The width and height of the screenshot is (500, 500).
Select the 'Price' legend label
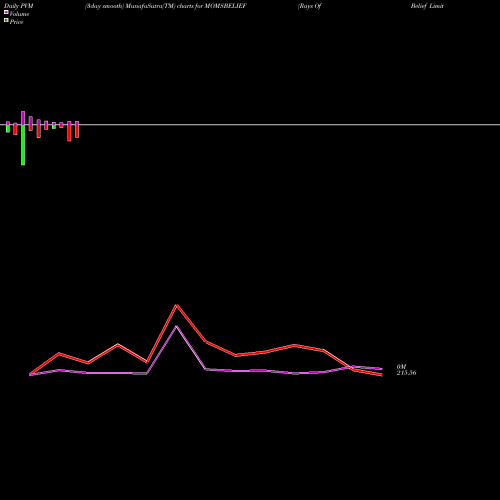[16, 22]
